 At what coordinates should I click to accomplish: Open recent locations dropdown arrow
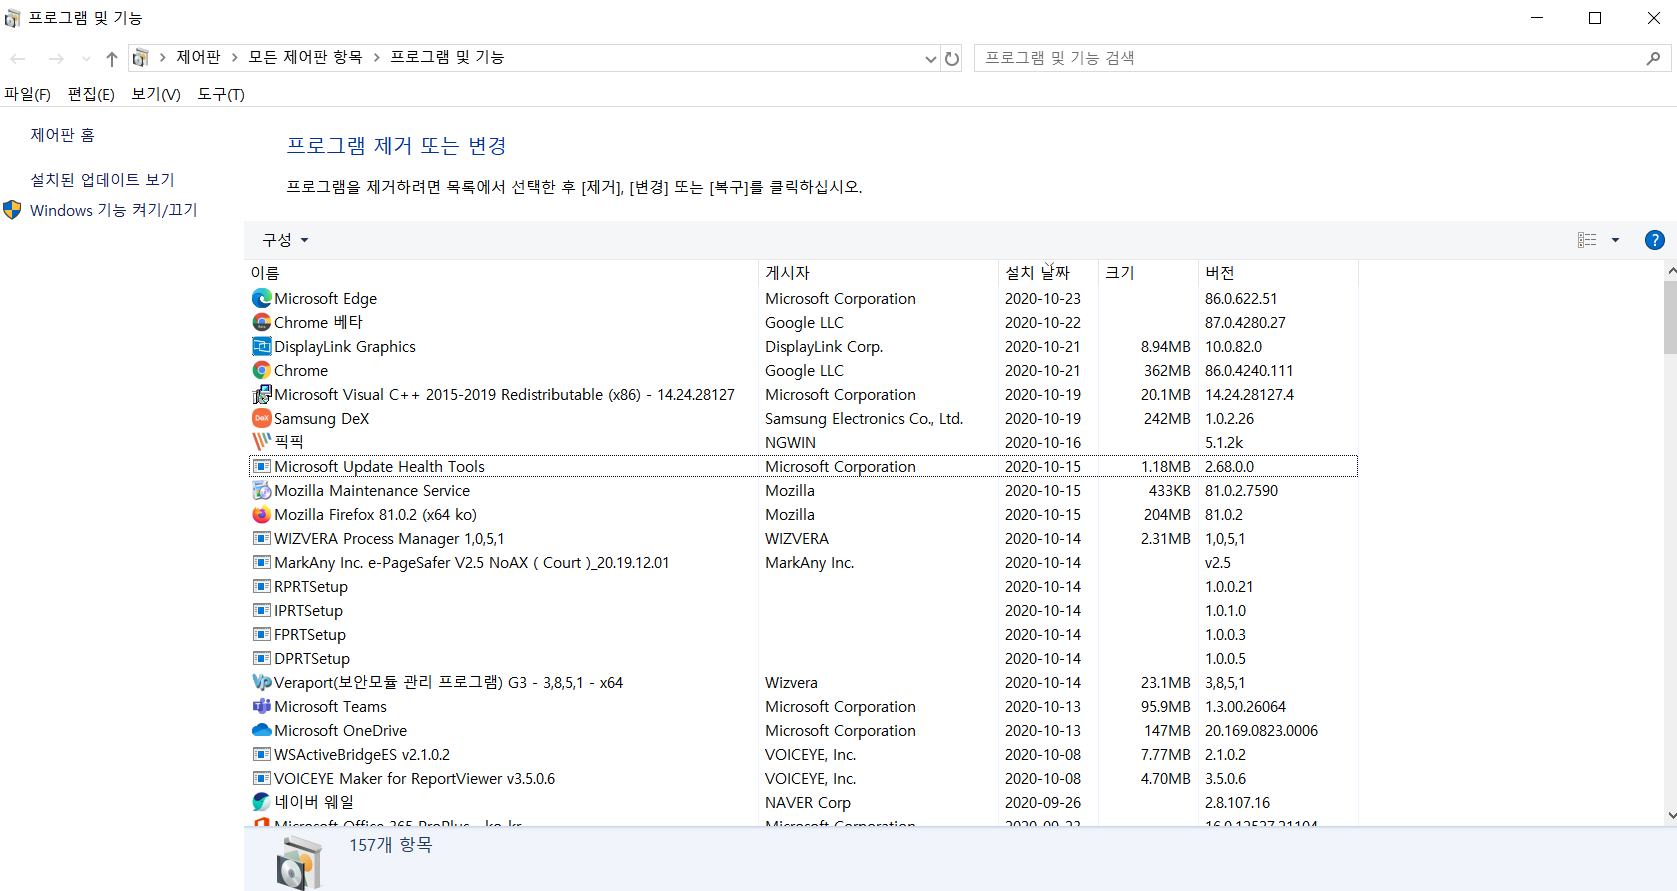click(86, 58)
